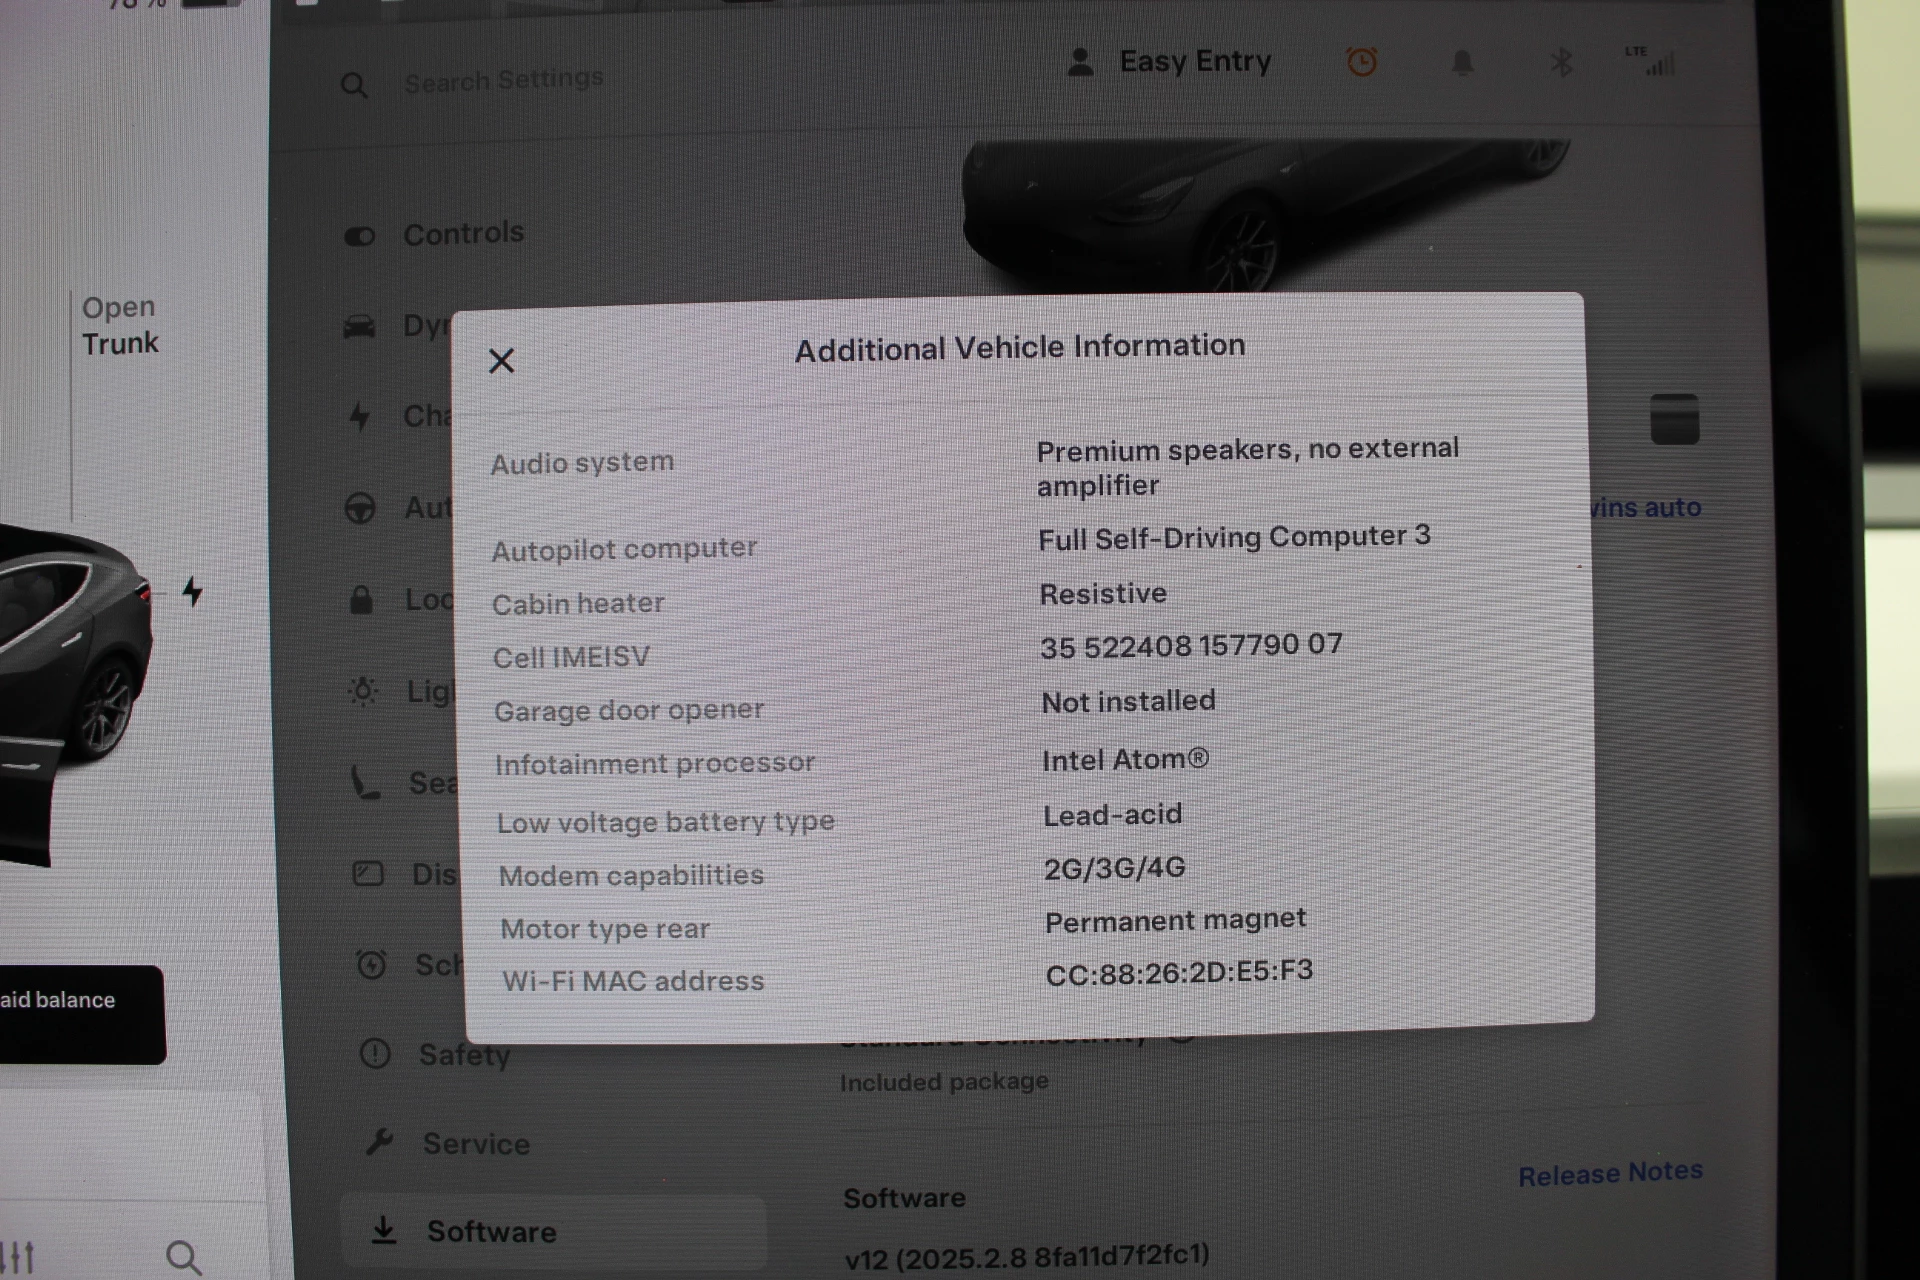The image size is (1920, 1280).
Task: Tap the LTE signal strength icon
Action: (1652, 61)
